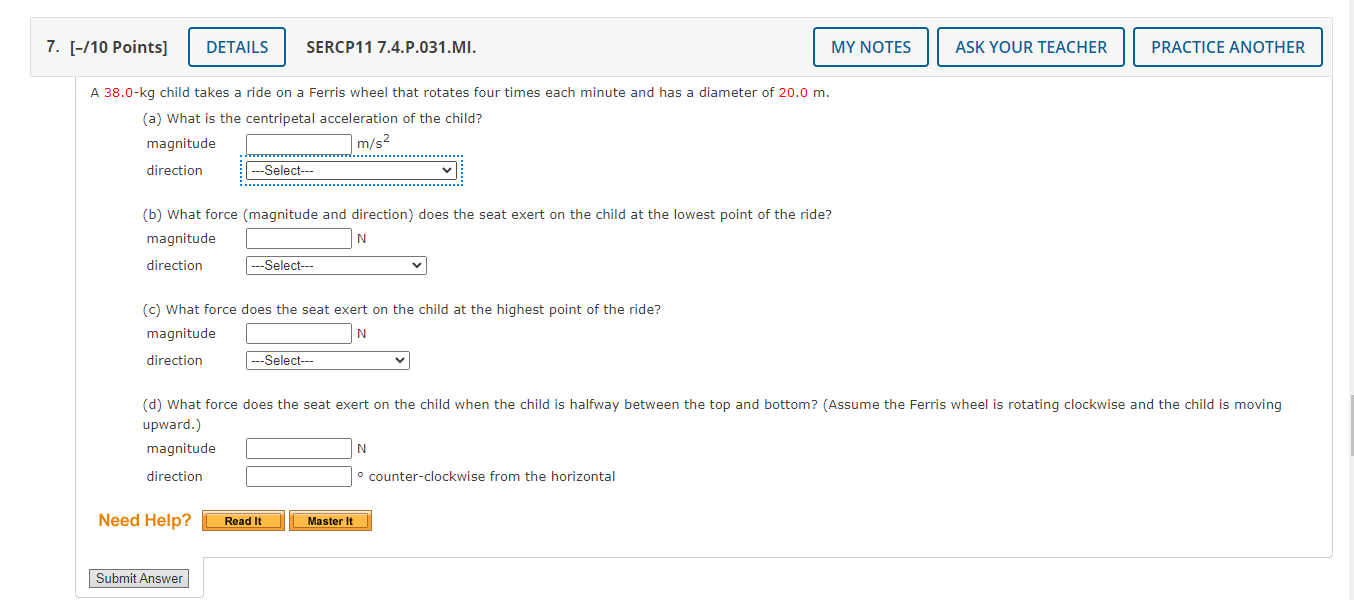1354x600 pixels.
Task: Click the question heading SERCP11 7.4.P.031.MI.
Action: [390, 46]
